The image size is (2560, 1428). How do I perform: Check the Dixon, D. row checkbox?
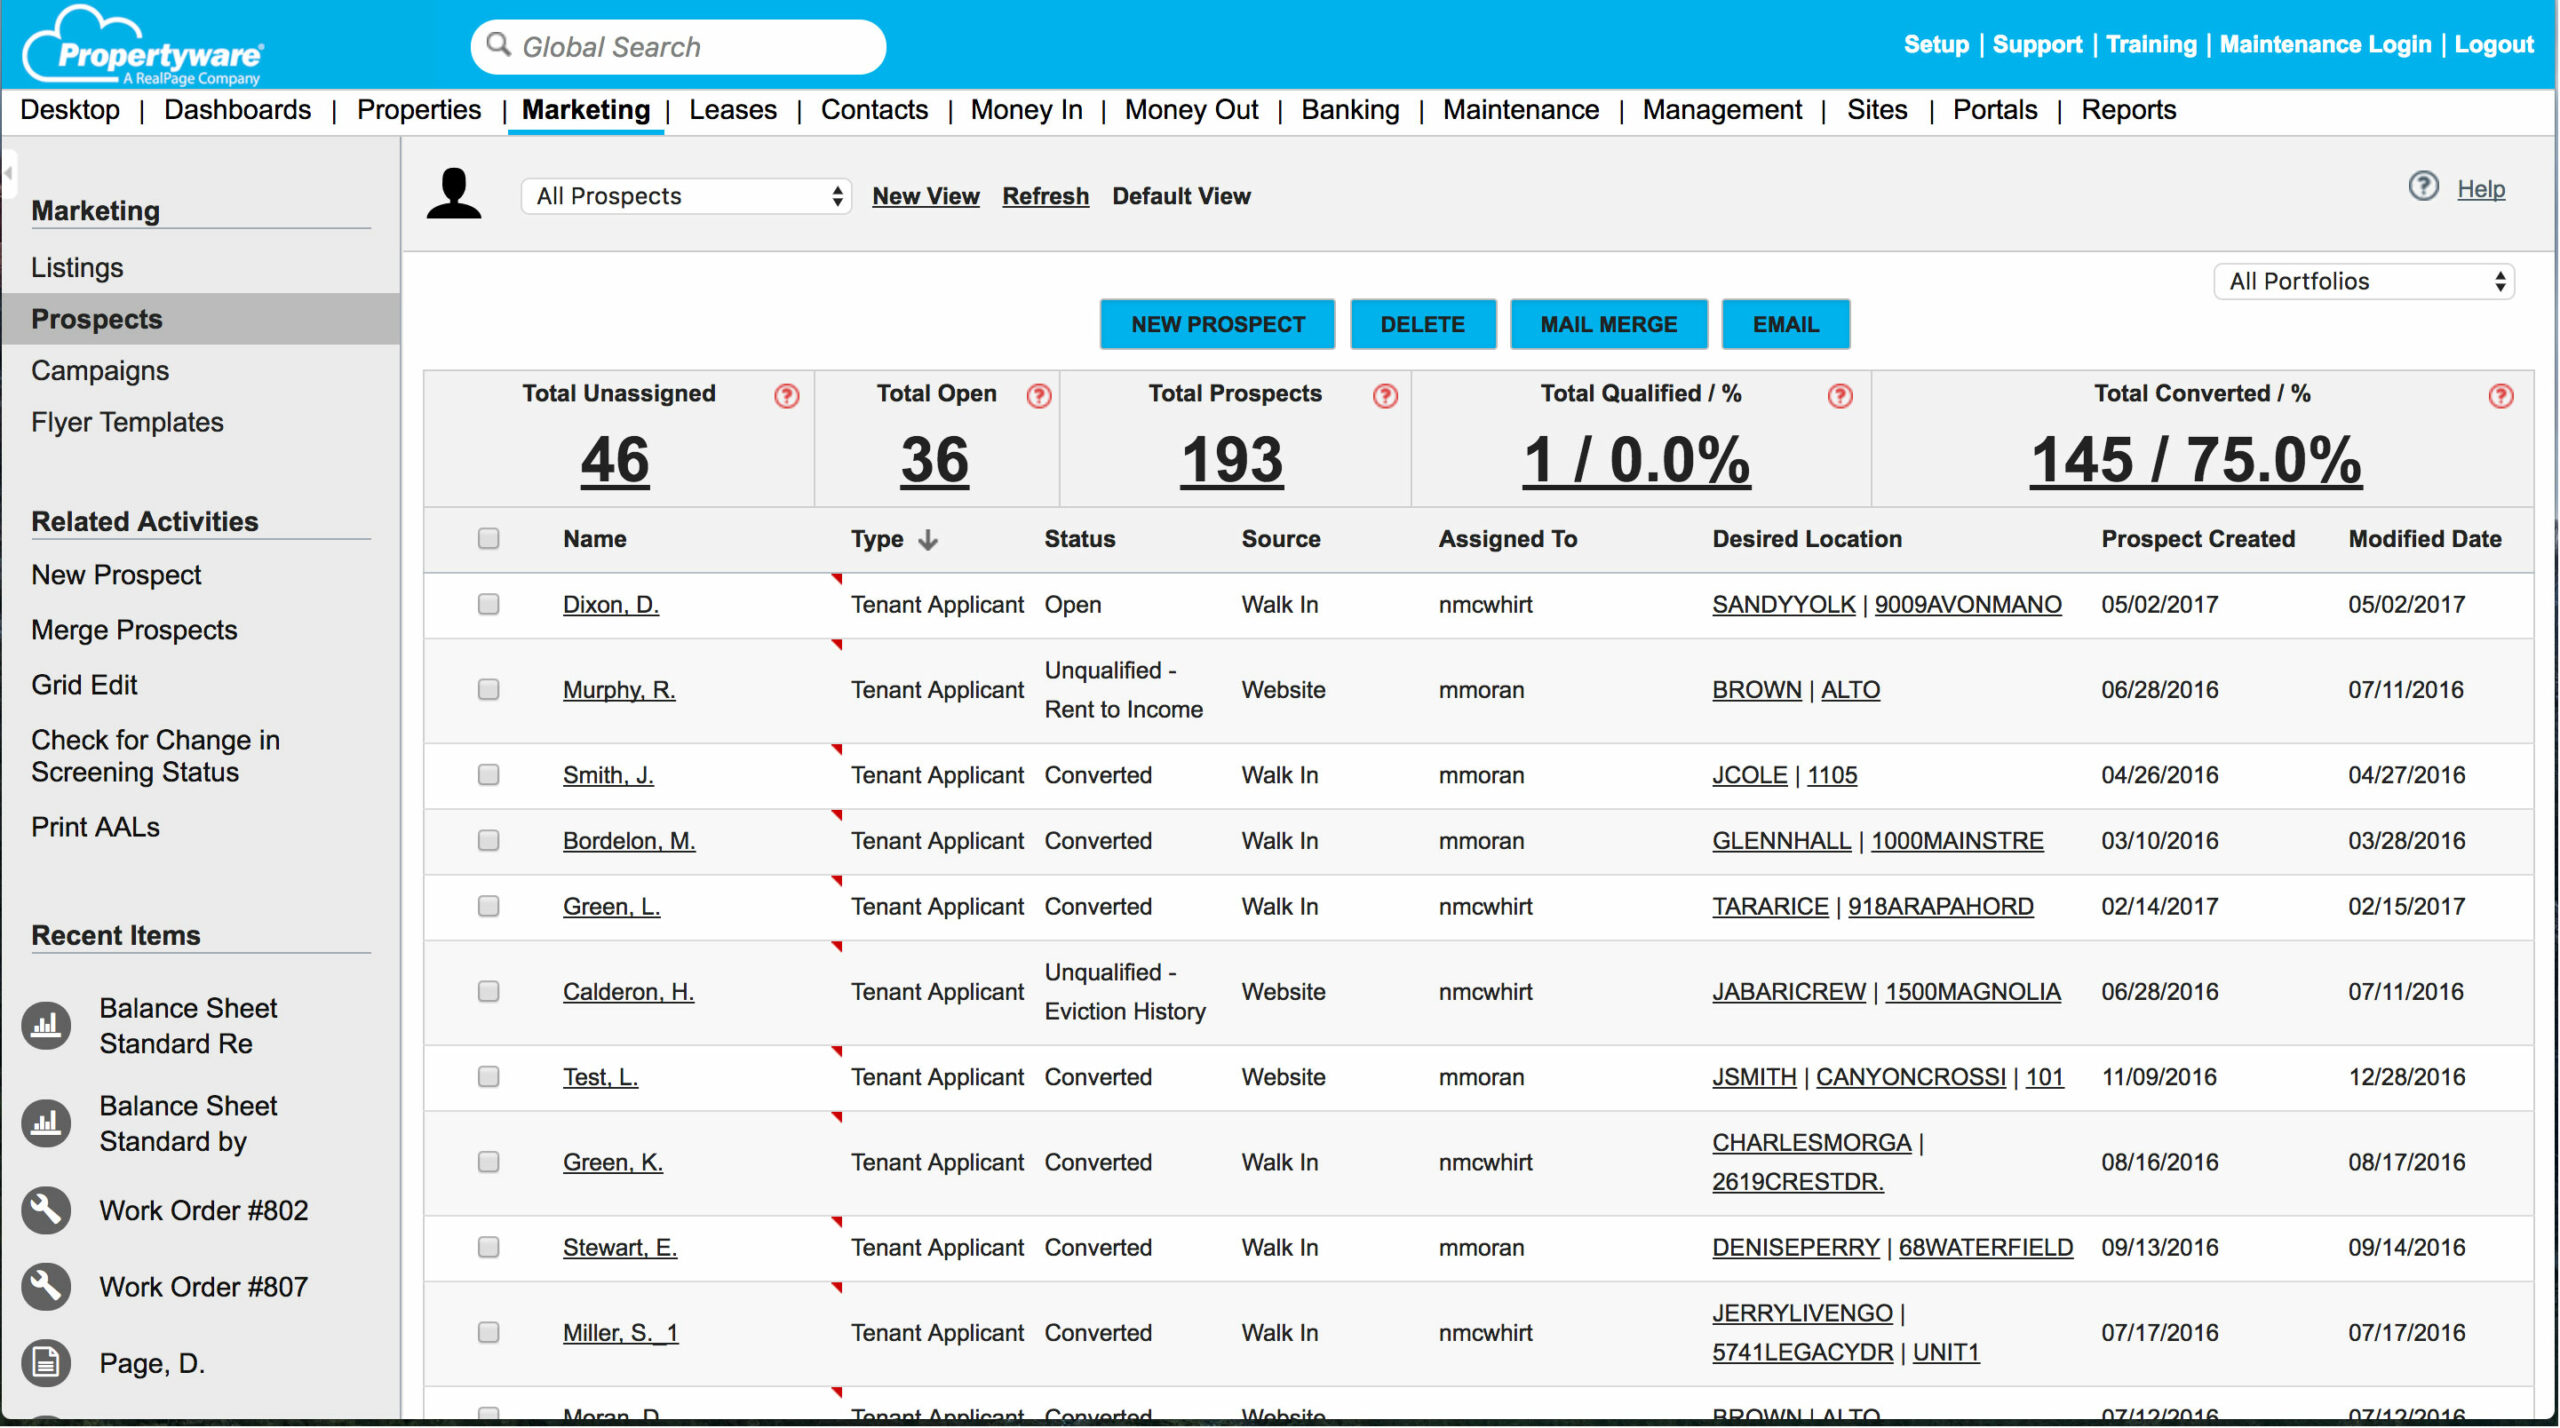click(488, 605)
